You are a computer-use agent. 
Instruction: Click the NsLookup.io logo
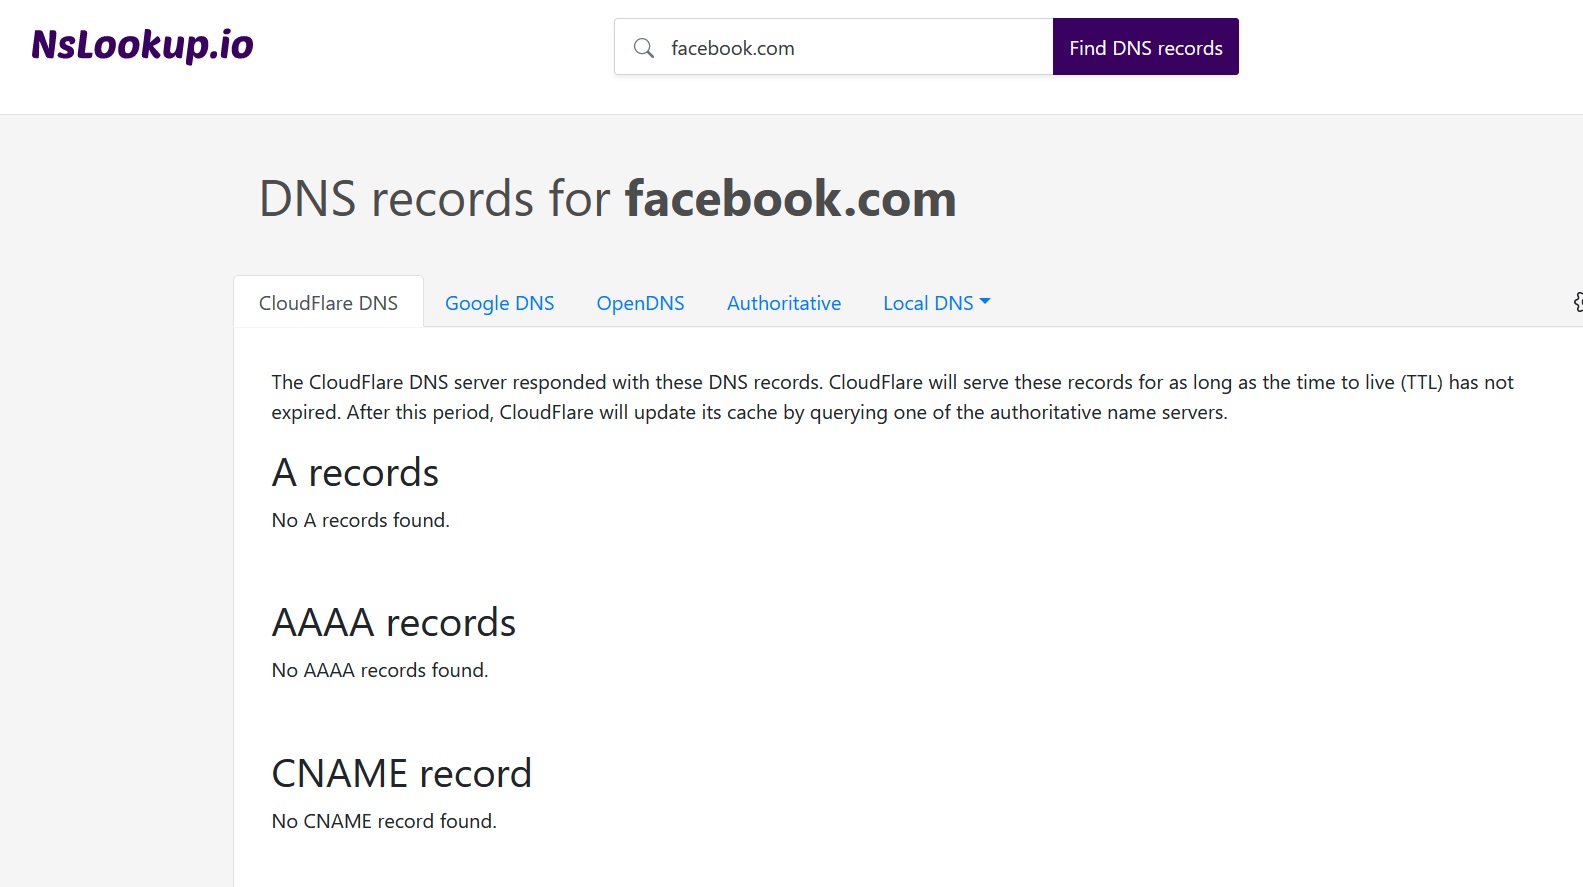142,45
